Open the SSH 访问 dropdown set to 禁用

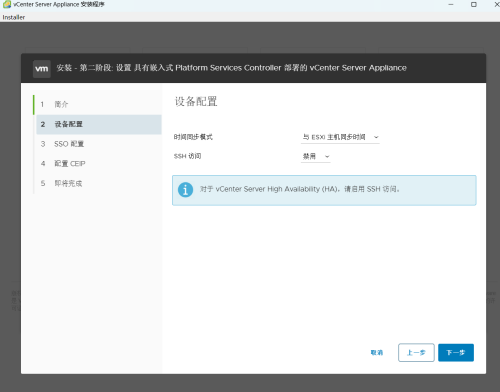(316, 156)
